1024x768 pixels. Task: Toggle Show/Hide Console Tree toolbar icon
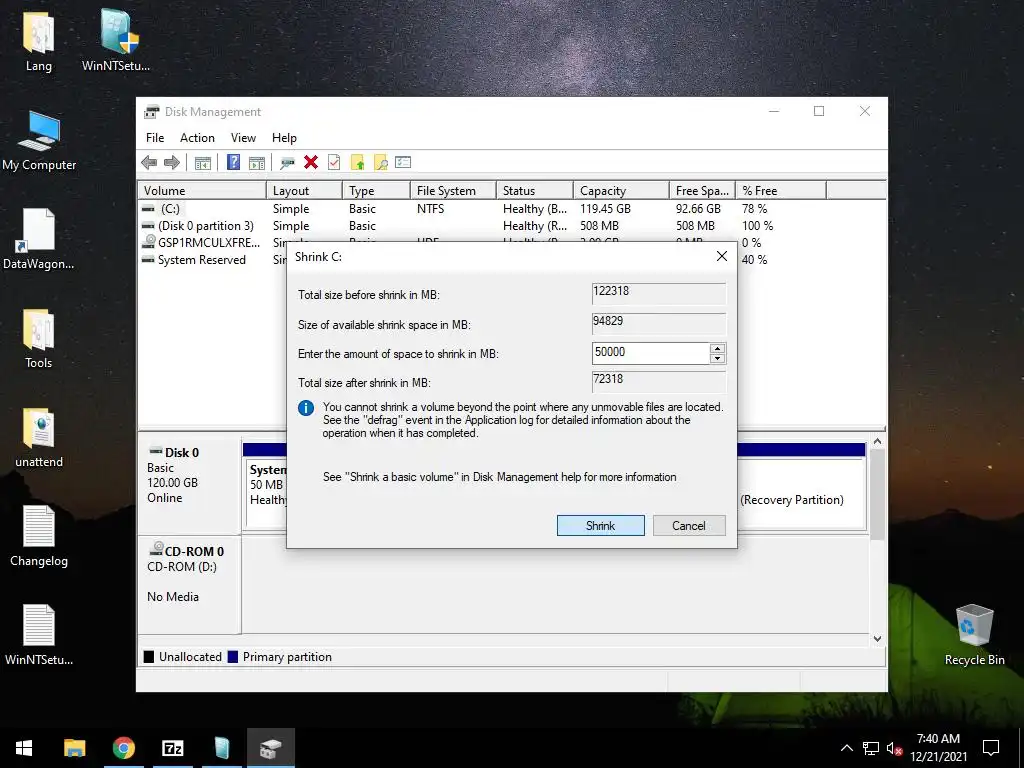click(x=202, y=163)
